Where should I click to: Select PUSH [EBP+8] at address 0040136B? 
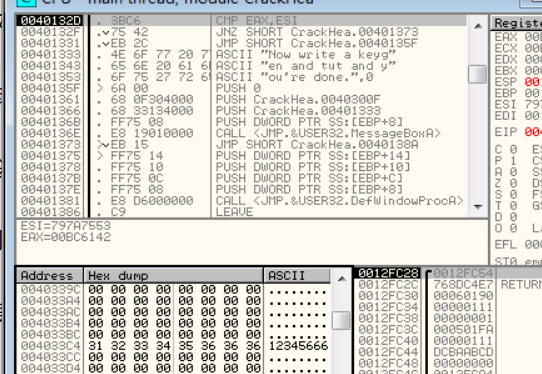pos(309,122)
